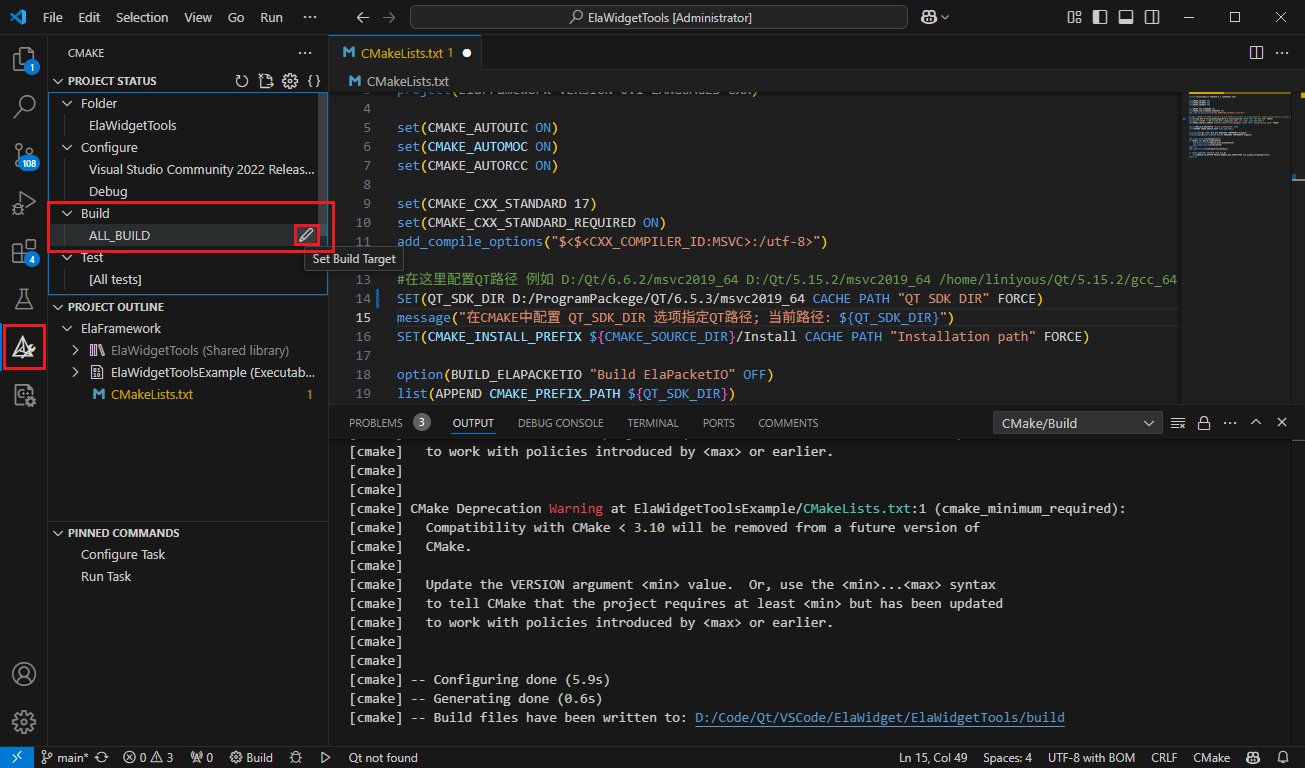Open the Run and Debug view
Image resolution: width=1305 pixels, height=768 pixels.
pos(23,204)
